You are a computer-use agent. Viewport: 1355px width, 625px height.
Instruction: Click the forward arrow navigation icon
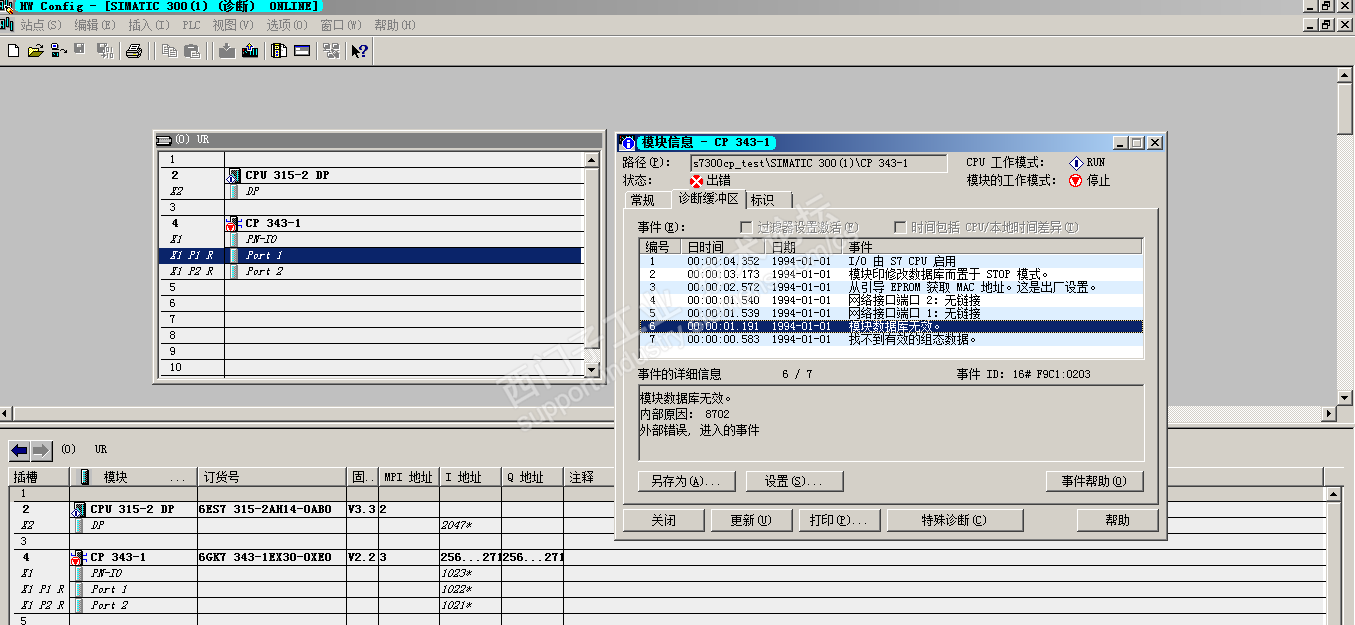[x=41, y=450]
